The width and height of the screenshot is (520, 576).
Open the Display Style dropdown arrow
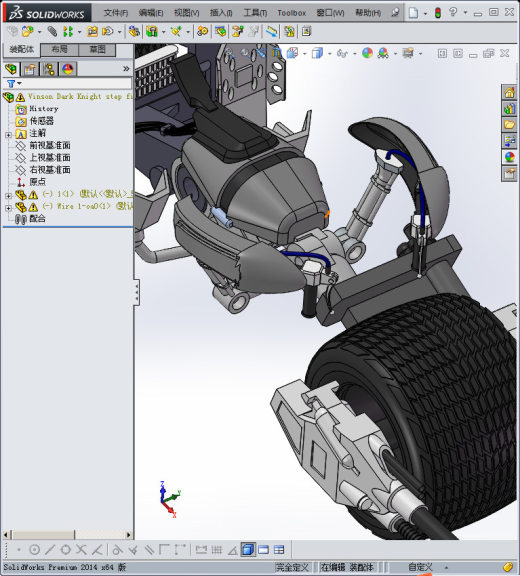coord(329,54)
